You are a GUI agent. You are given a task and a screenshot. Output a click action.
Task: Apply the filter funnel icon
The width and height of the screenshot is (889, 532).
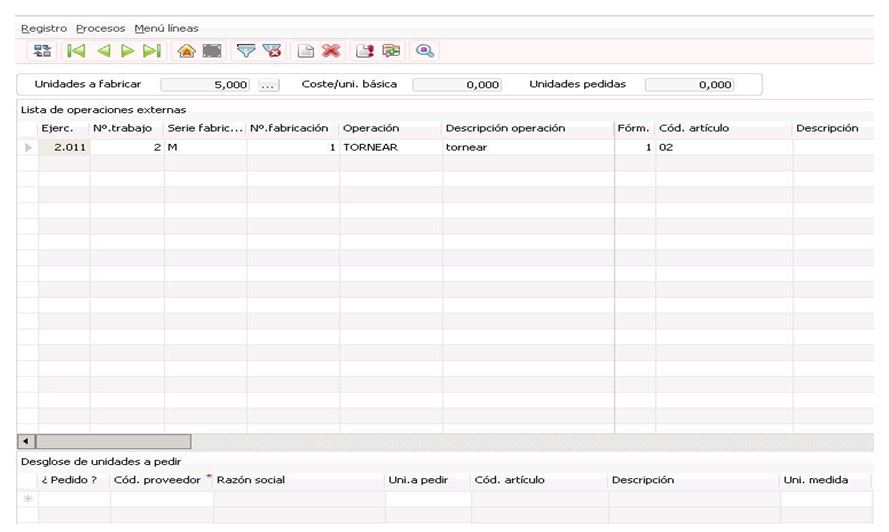point(245,51)
